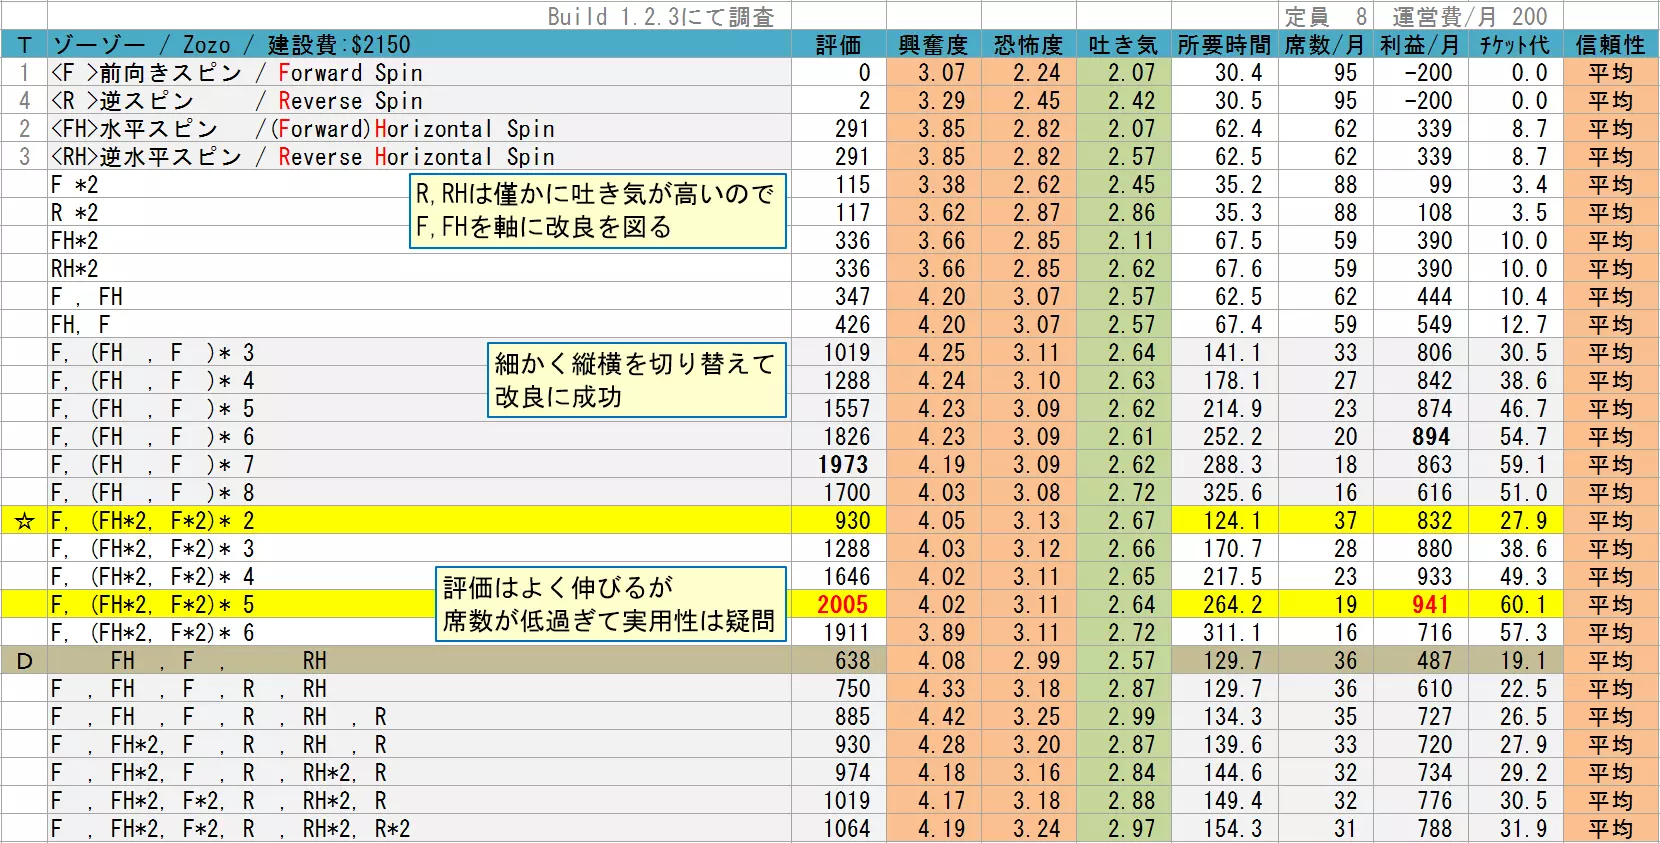Select the 2.24 fear value
Image resolution: width=1660 pixels, height=843 pixels.
[1036, 73]
